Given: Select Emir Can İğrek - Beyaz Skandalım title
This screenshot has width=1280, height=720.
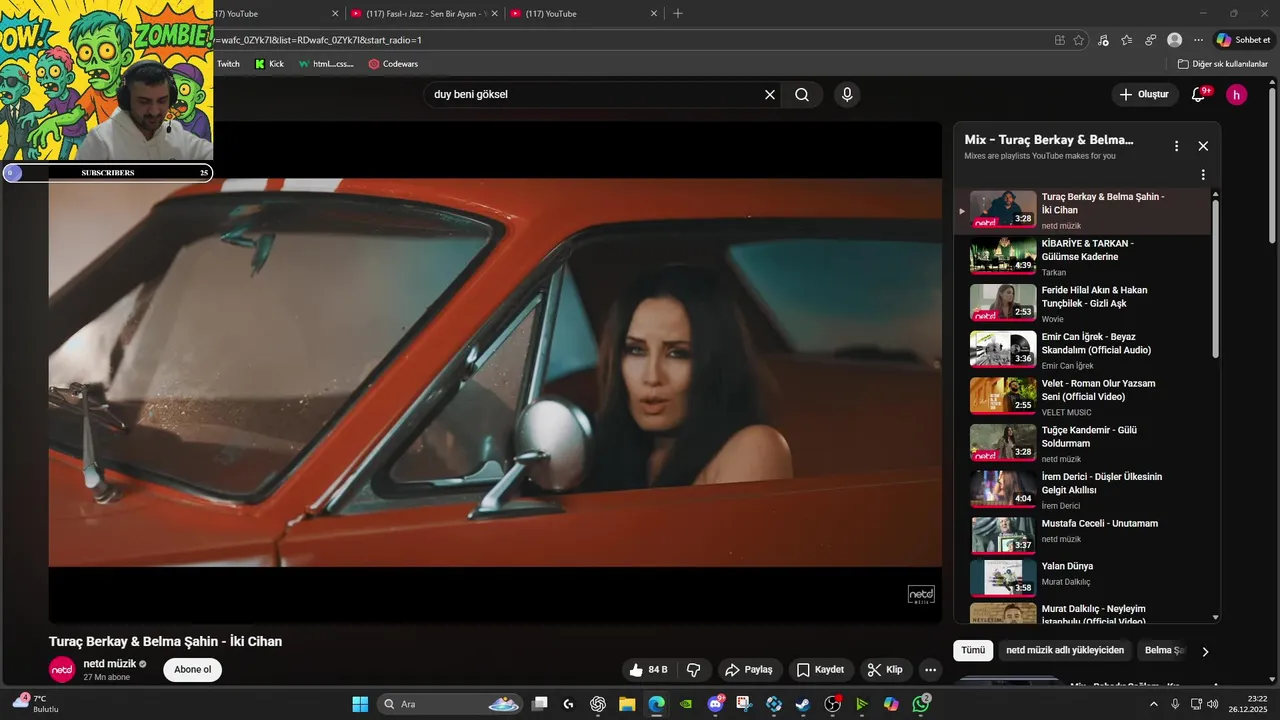Looking at the screenshot, I should click(1097, 344).
